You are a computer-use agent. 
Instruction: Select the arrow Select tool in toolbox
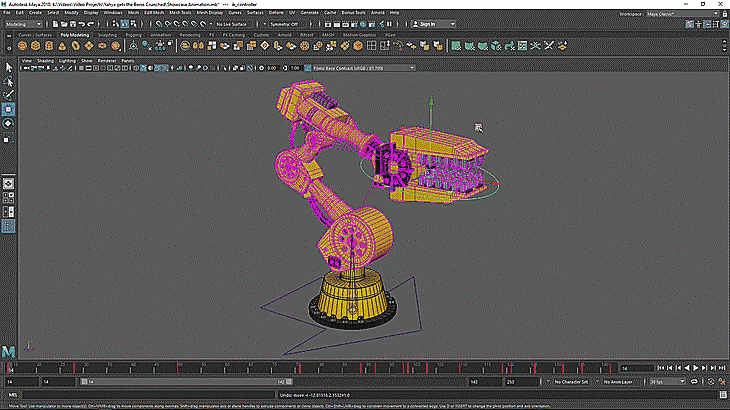coord(8,67)
